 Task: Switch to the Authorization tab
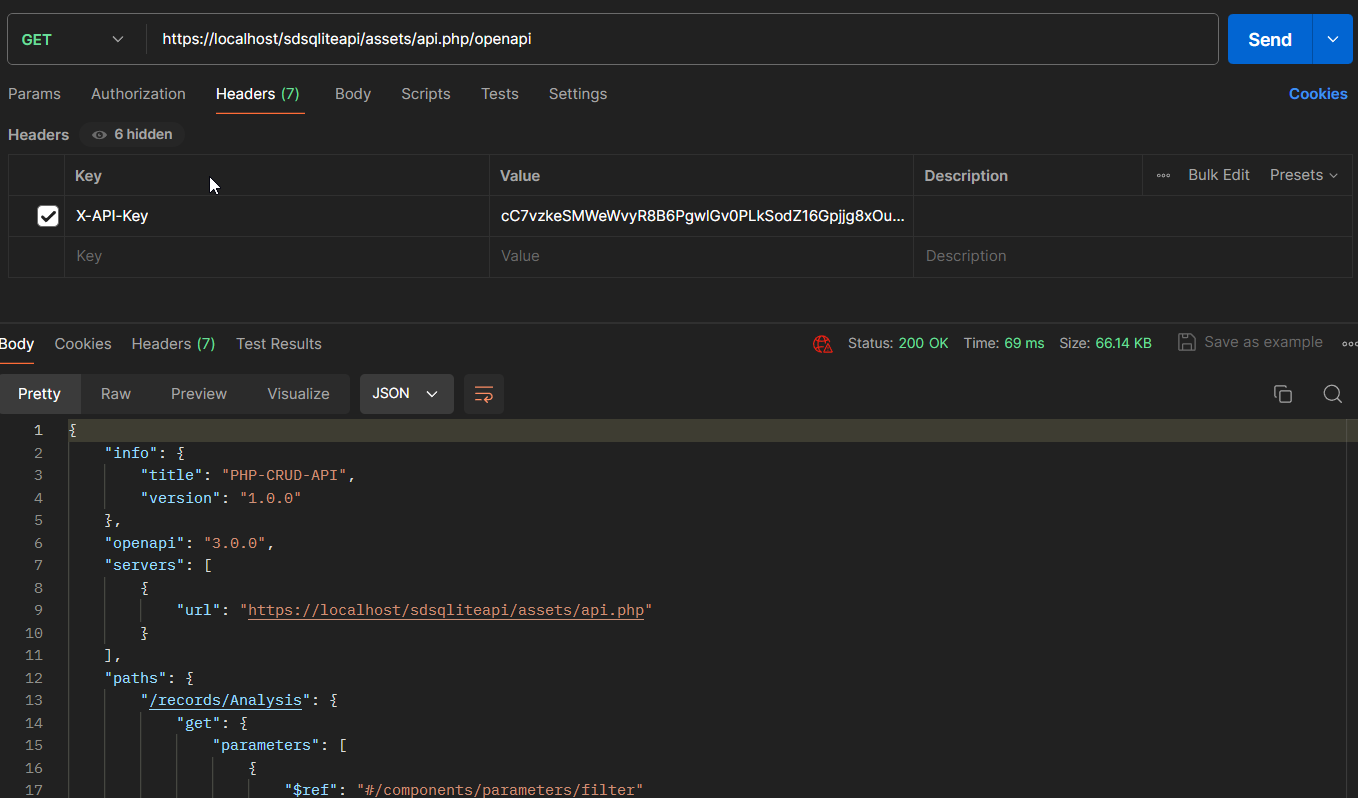[138, 94]
